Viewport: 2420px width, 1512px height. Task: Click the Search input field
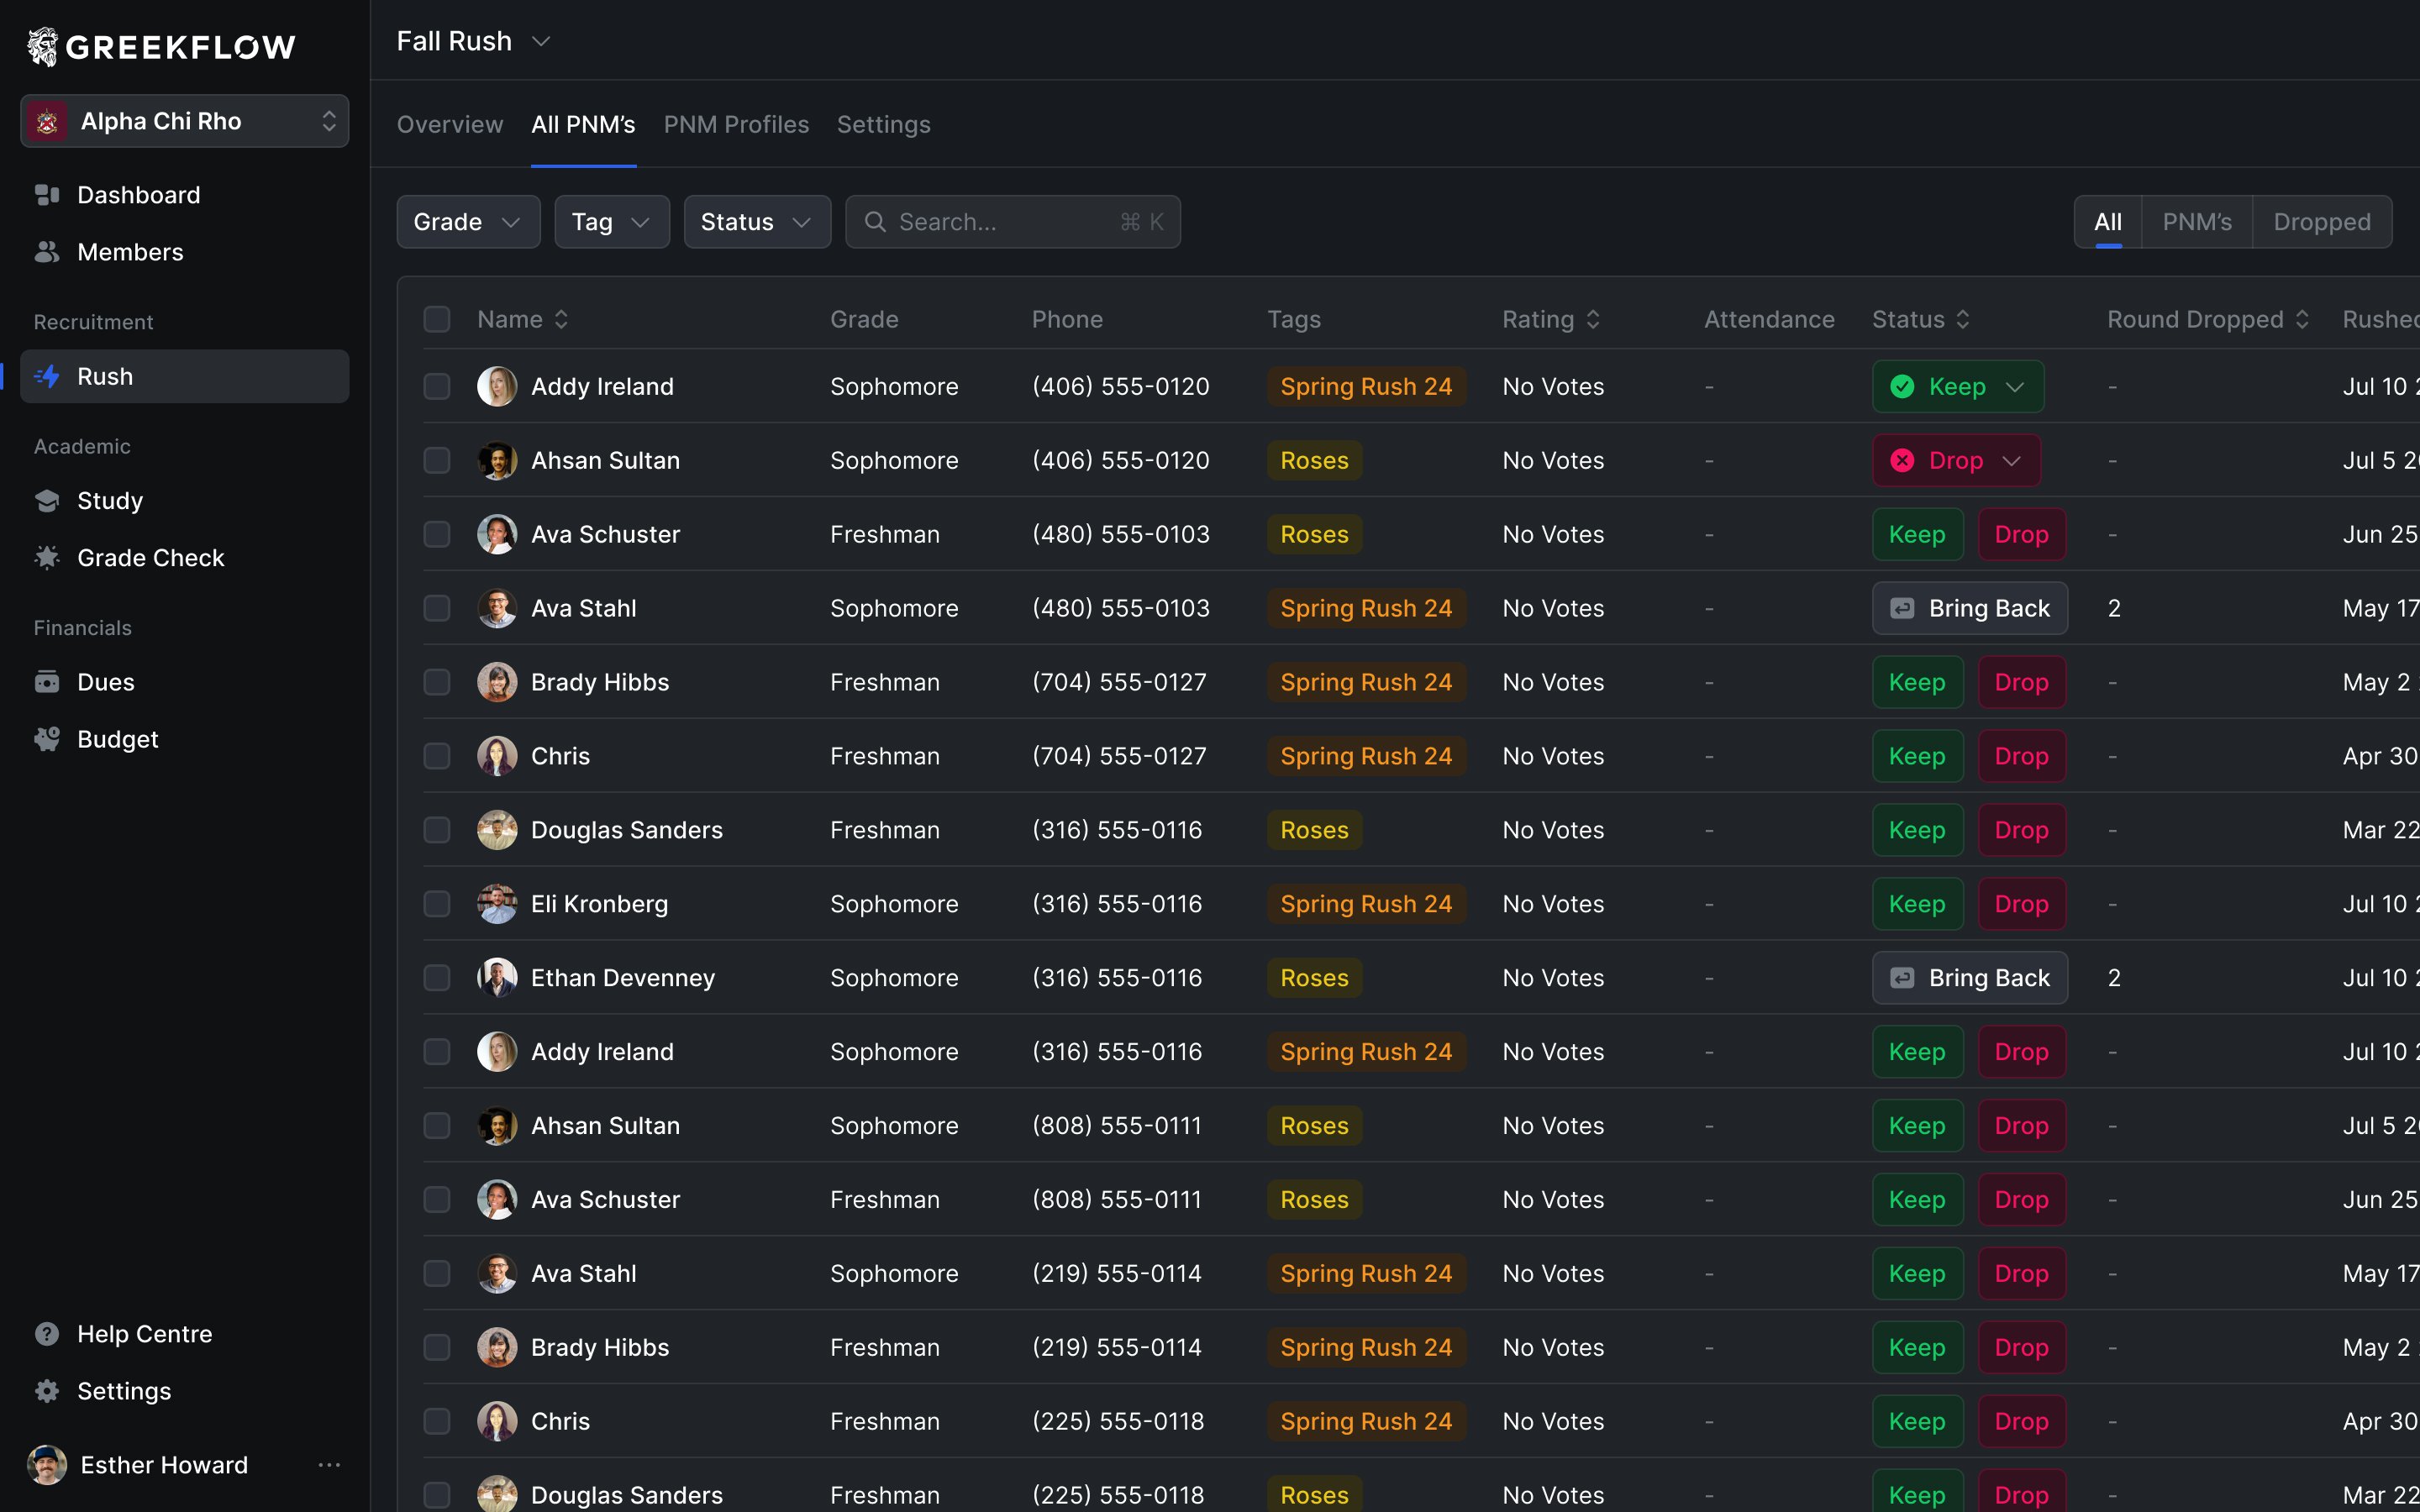[1012, 222]
